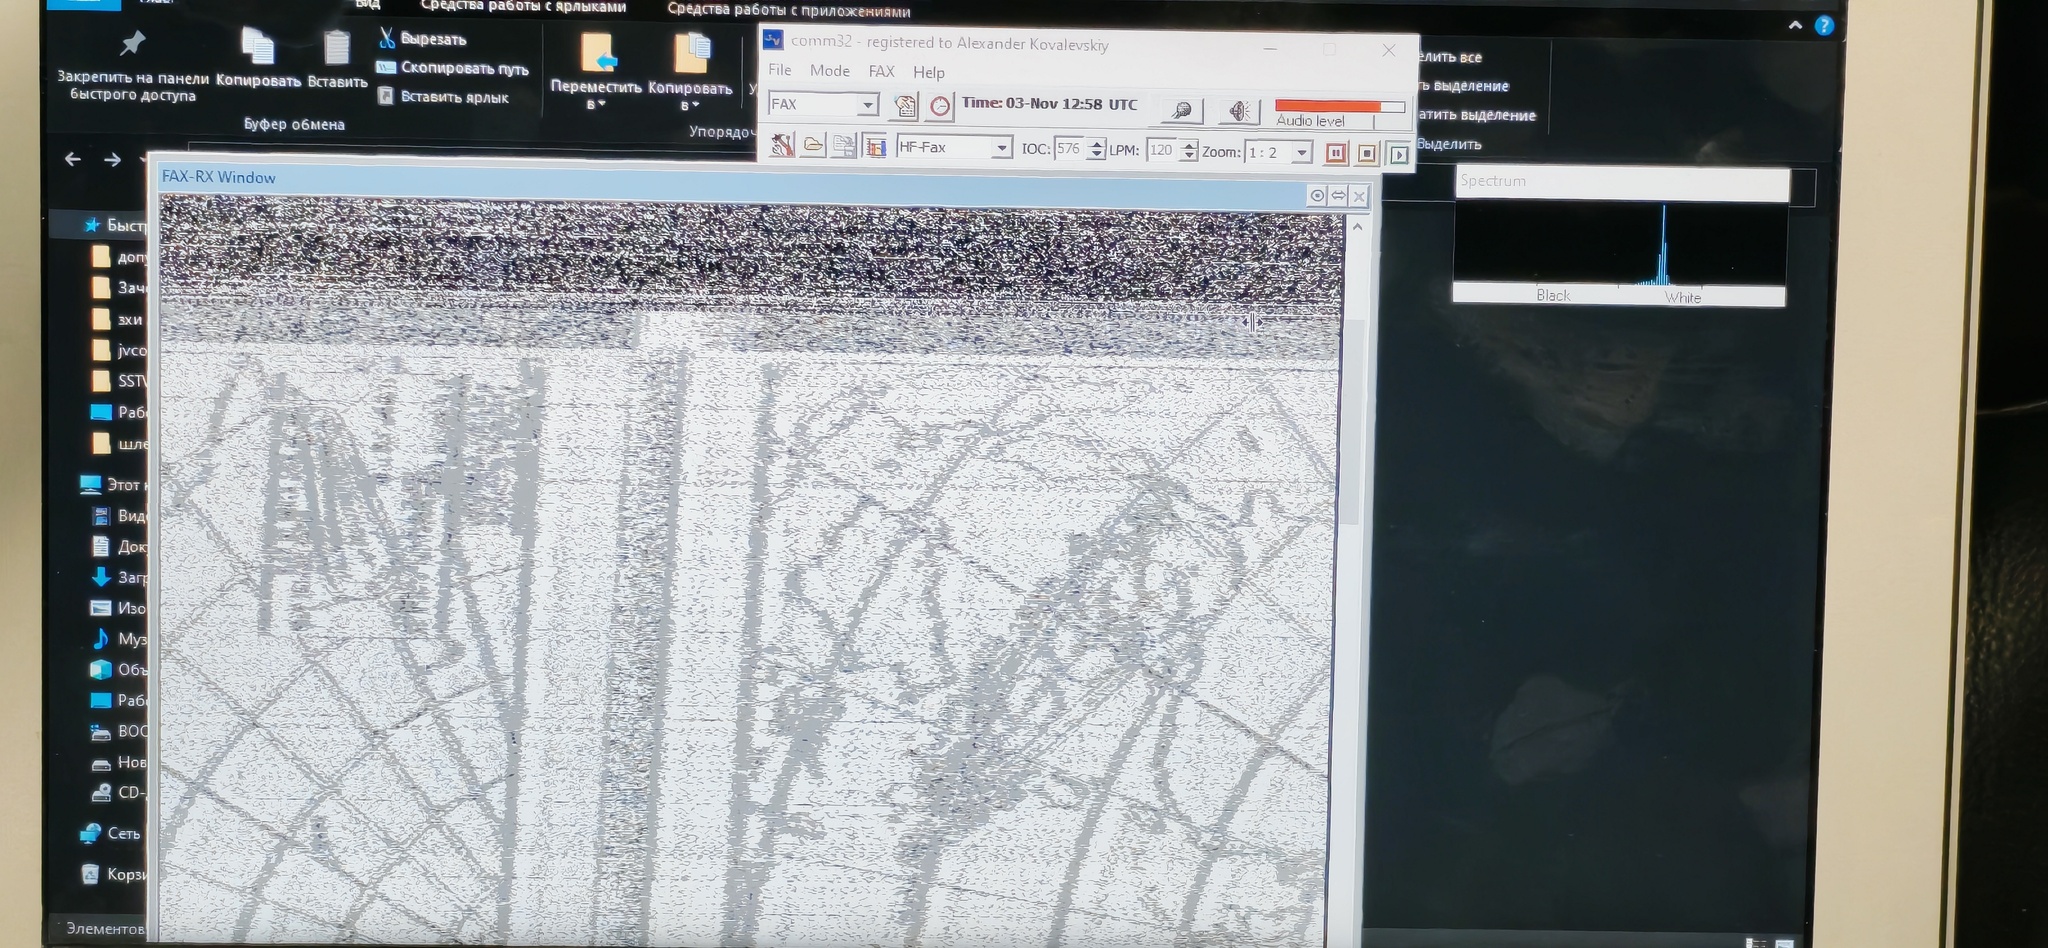Click the notepad icon next to FAX dropdown
The width and height of the screenshot is (2048, 948).
tap(904, 106)
